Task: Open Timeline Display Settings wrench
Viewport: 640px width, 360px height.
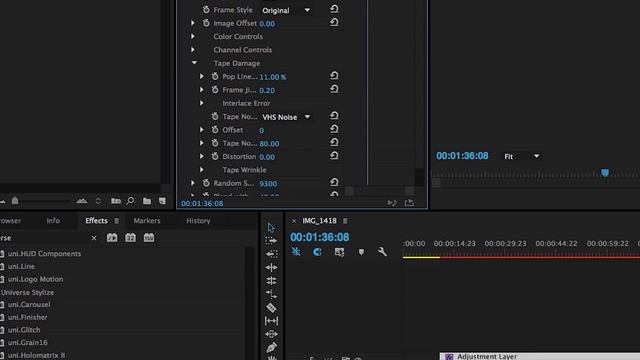Action: pos(382,252)
